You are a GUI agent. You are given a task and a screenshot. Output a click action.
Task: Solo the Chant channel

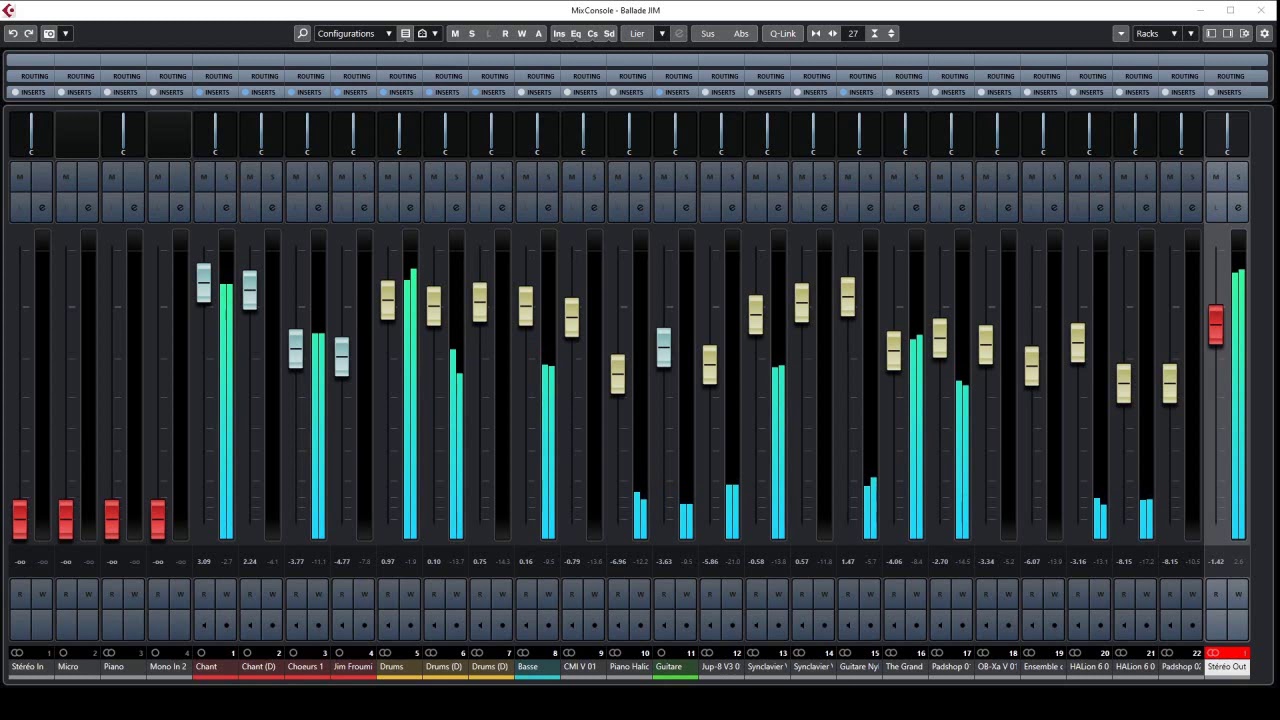[226, 177]
